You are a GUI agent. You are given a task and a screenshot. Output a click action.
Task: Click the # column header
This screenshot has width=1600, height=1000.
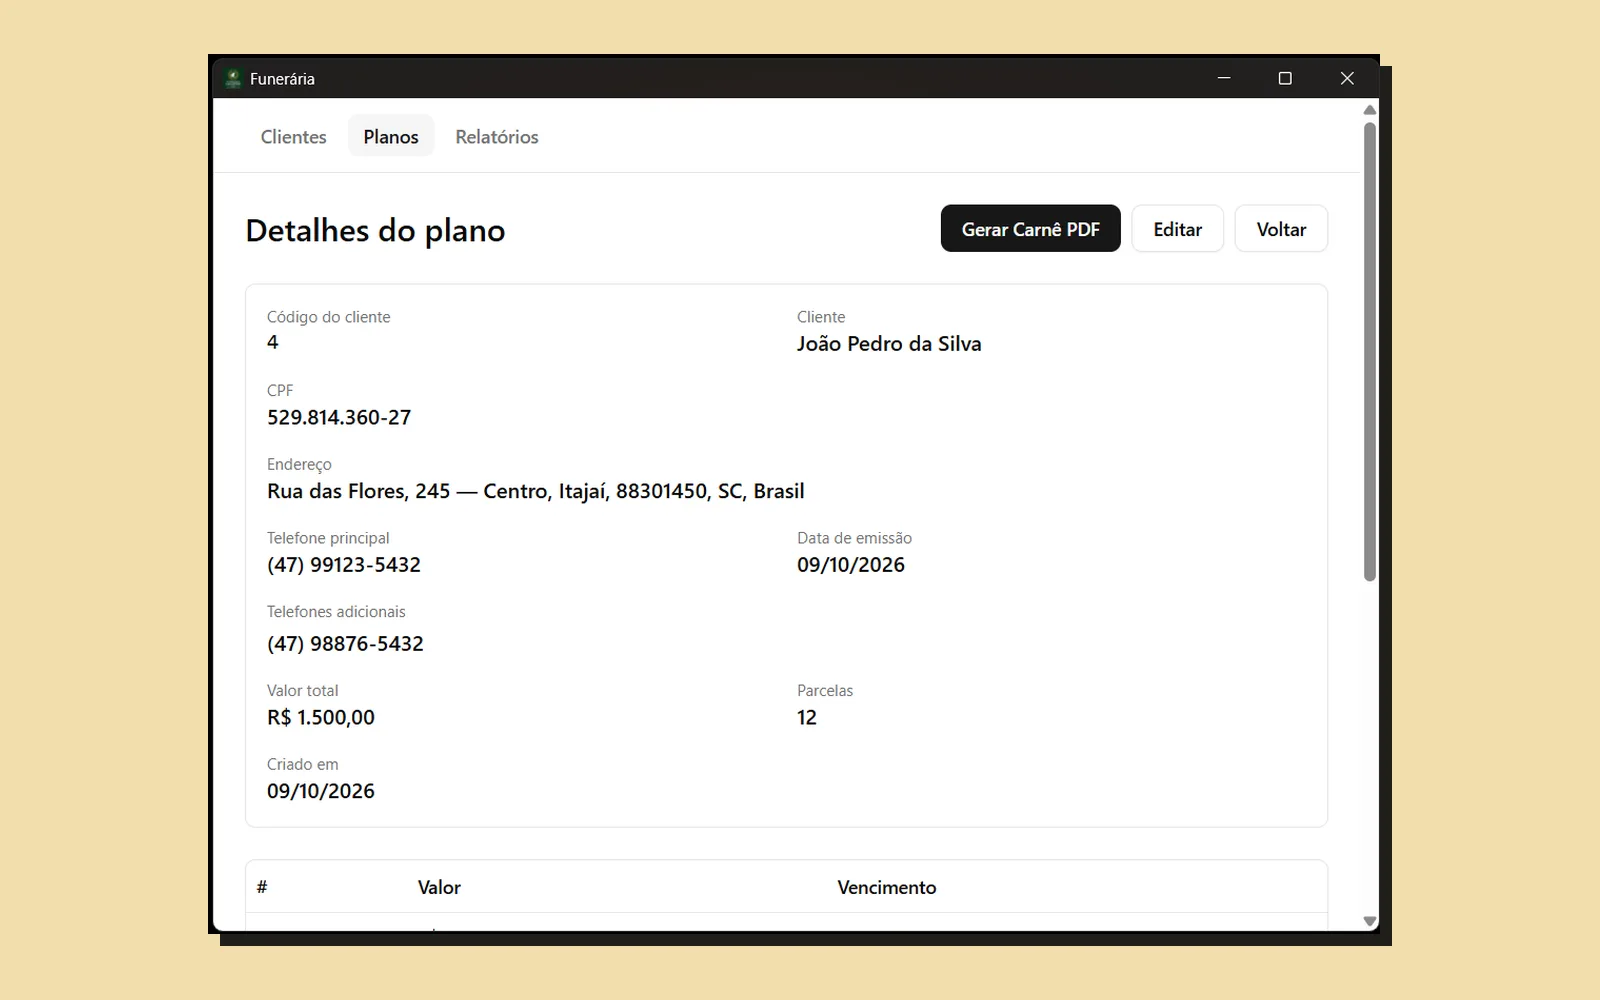click(262, 887)
